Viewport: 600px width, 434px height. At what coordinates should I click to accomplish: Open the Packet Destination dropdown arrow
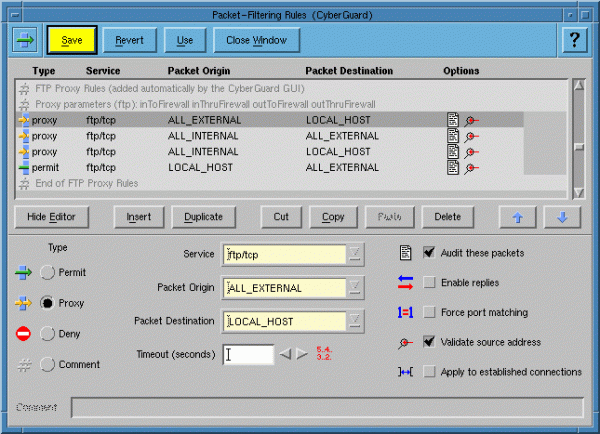point(355,321)
